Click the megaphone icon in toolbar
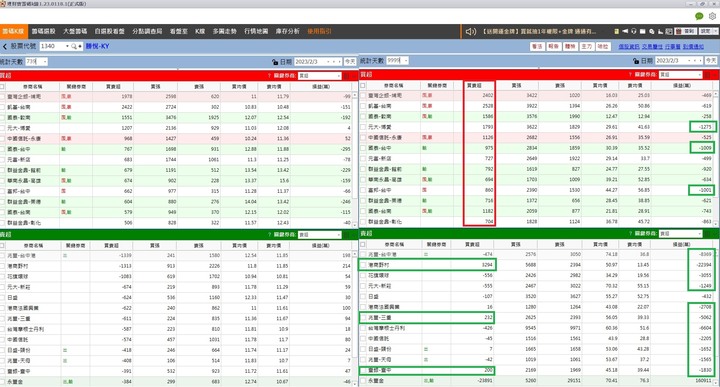Image resolution: width=720 pixels, height=387 pixels. (x=625, y=31)
